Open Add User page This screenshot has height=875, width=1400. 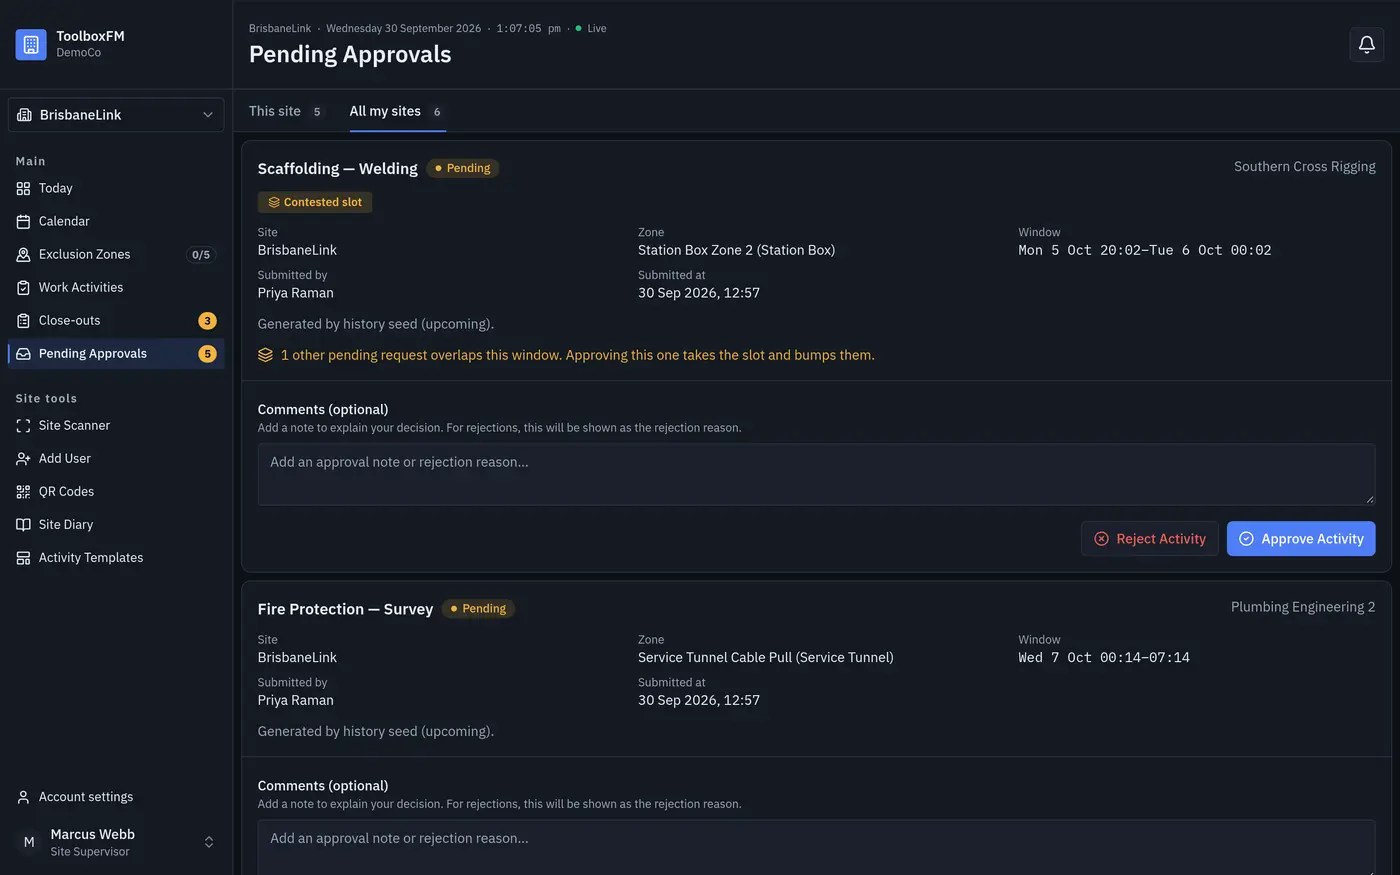[x=116, y=458]
